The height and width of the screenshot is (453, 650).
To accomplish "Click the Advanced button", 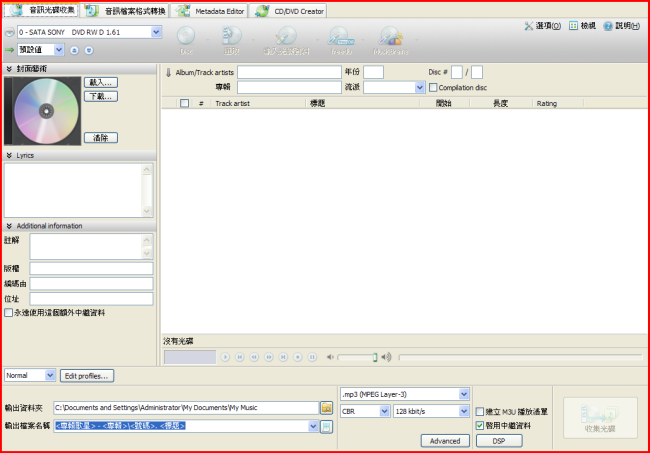I will click(445, 440).
